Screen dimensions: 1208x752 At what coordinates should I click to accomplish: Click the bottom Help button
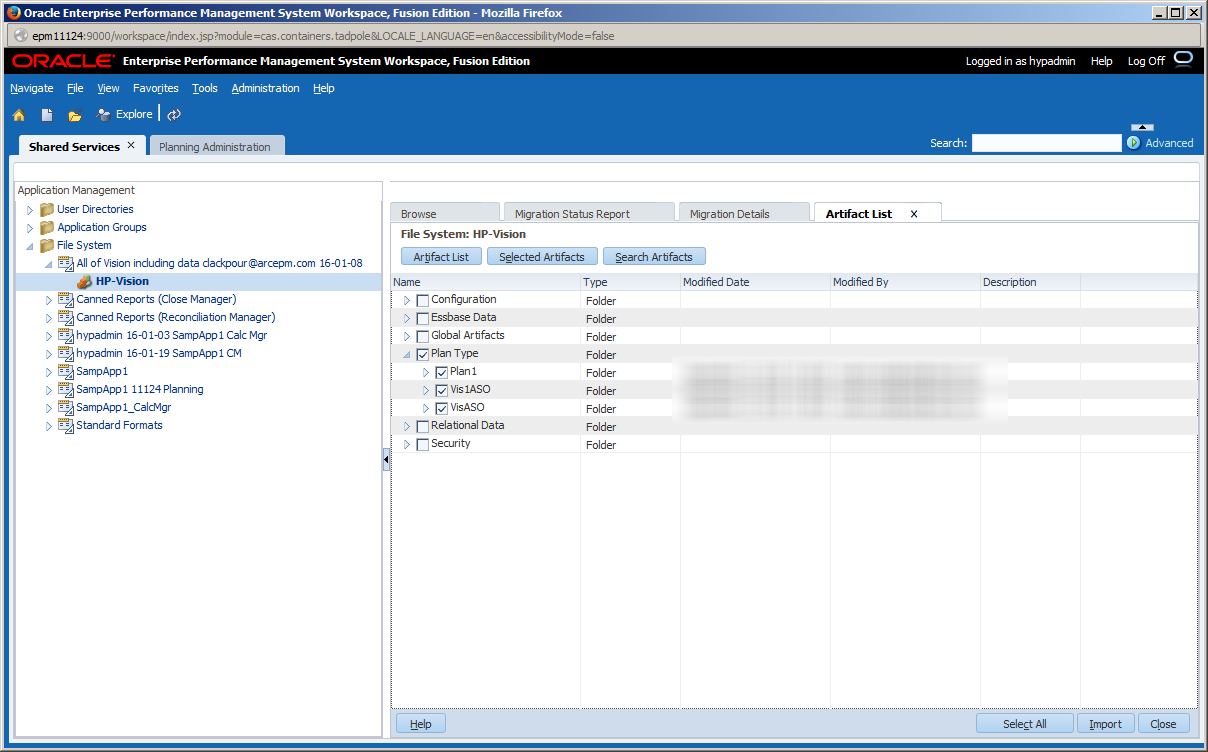421,724
